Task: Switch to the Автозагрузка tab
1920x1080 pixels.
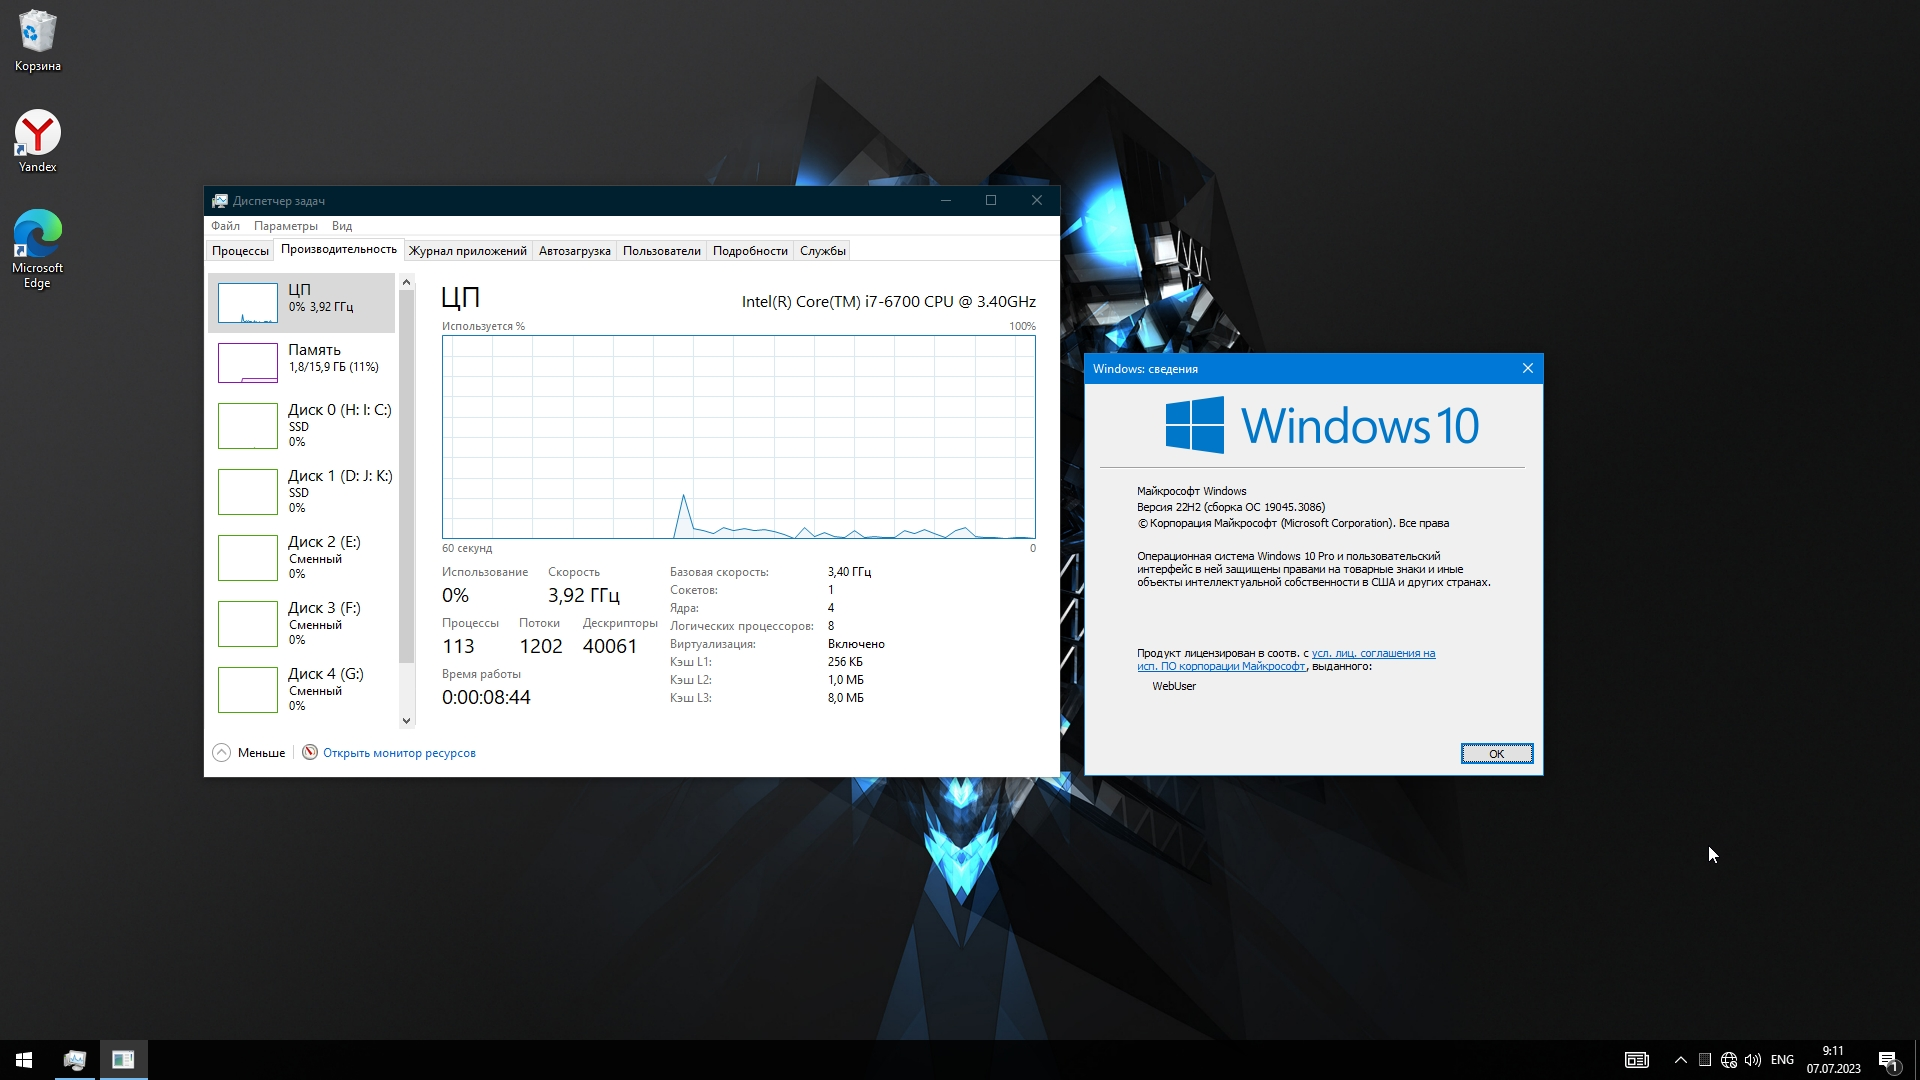Action: pos(574,251)
